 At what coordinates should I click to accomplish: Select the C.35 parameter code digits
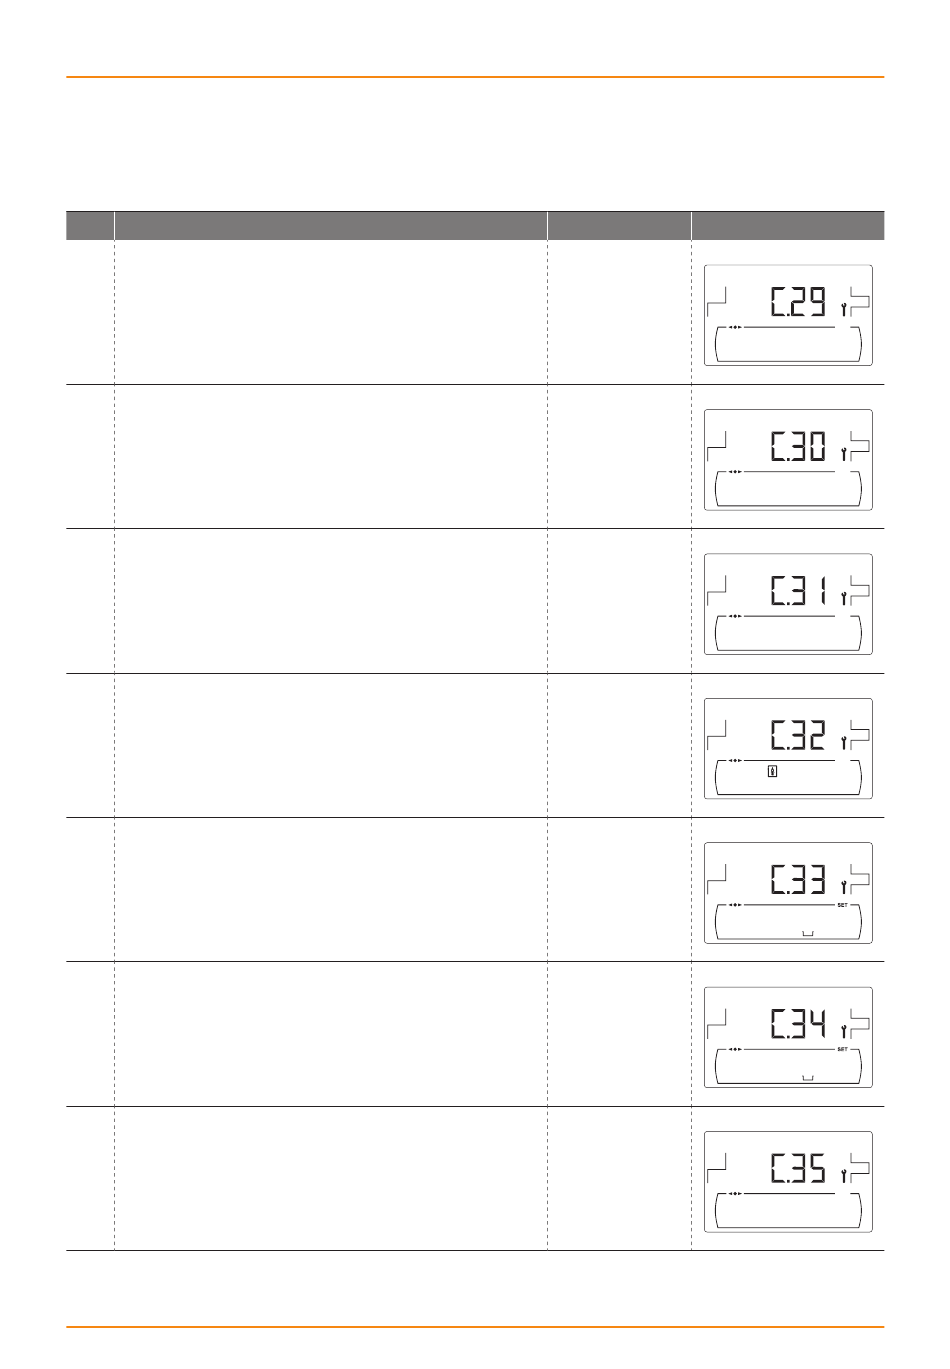798,1169
